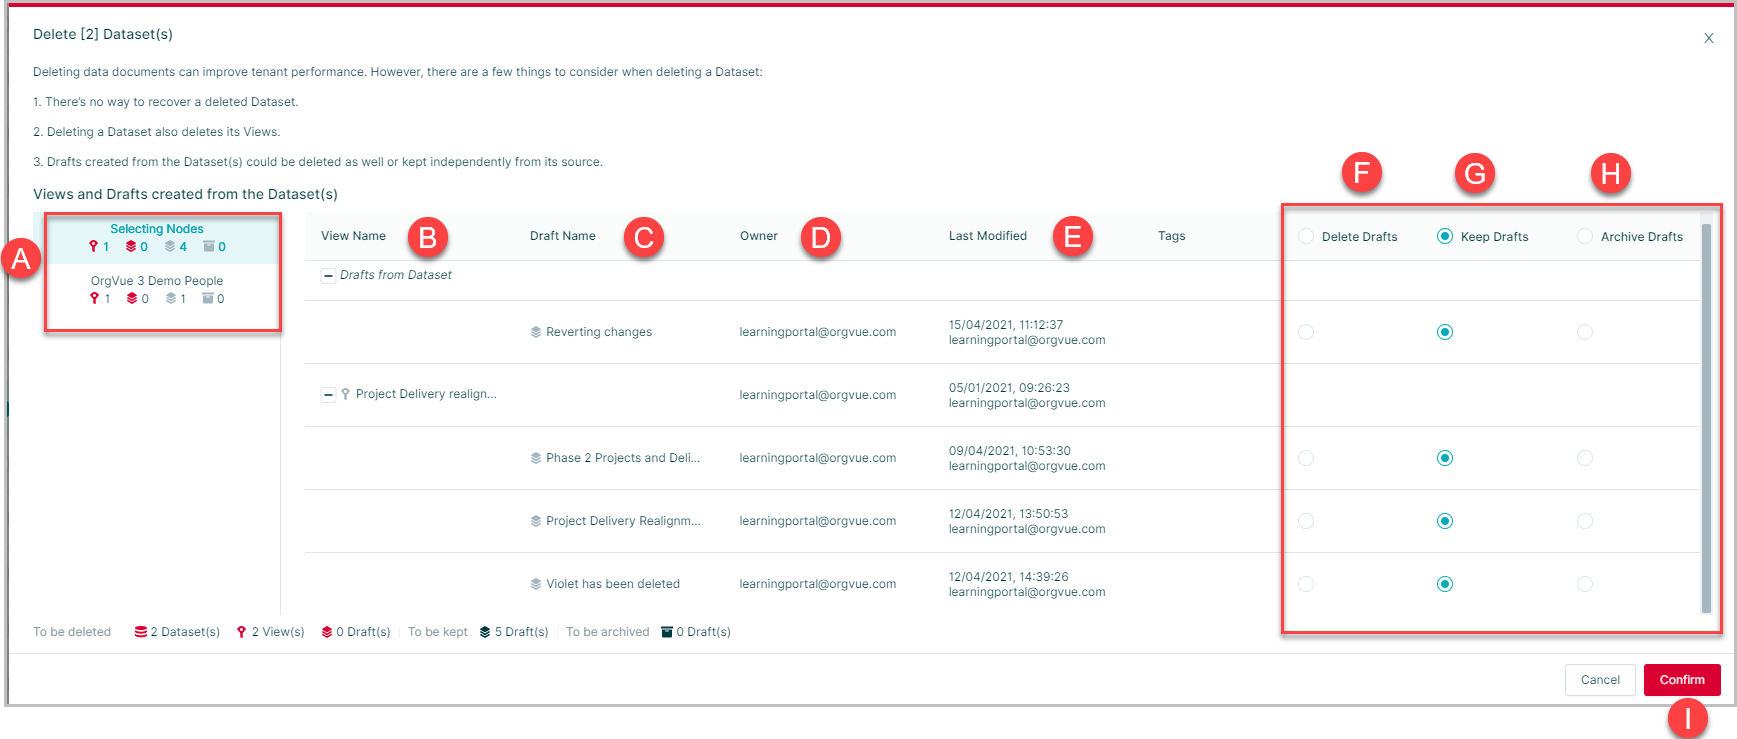
Task: Click the 15/04/2021, 11:12:37 modified date
Action: [1006, 325]
